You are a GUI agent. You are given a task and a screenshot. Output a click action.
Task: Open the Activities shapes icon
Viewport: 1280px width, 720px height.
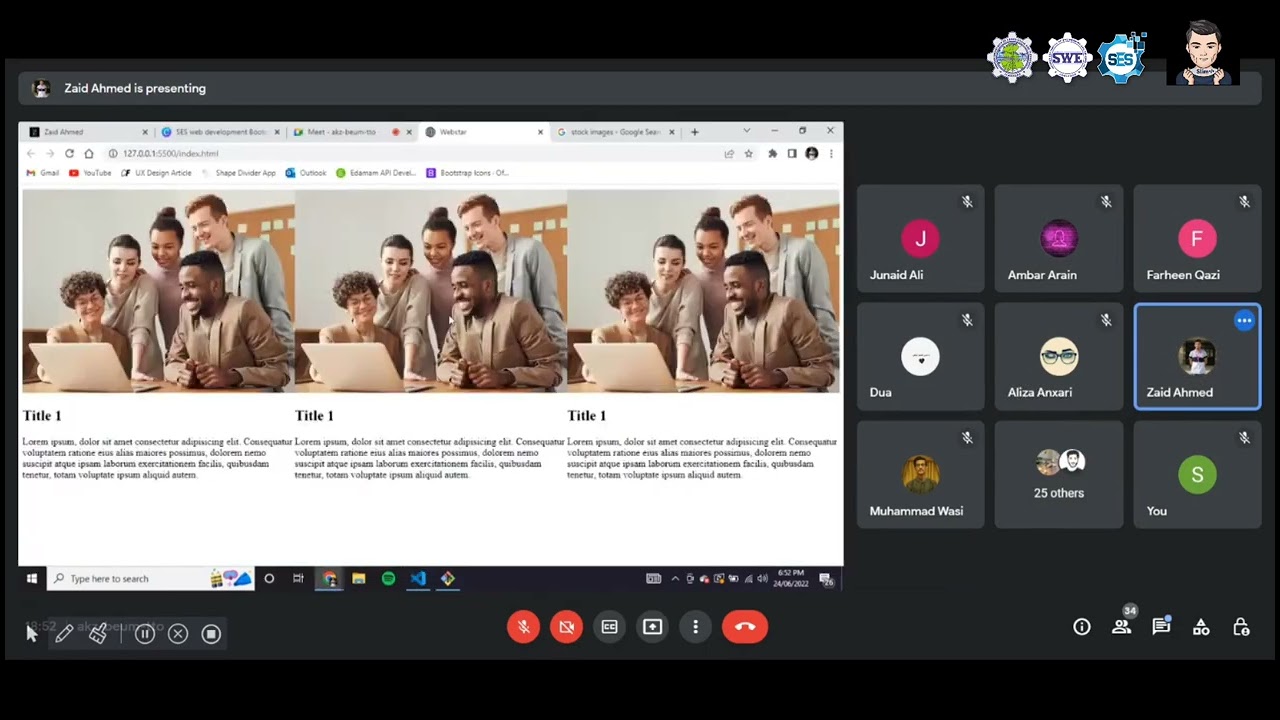(1201, 627)
